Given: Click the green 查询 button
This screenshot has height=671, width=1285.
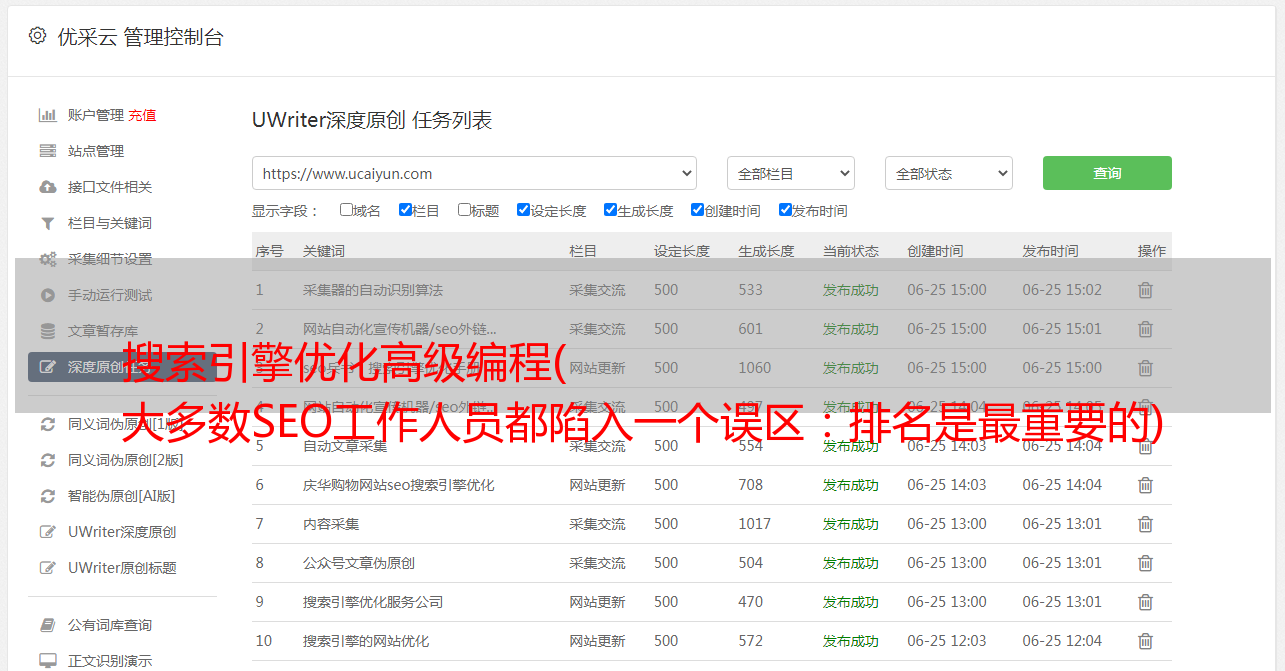Looking at the screenshot, I should point(1107,173).
